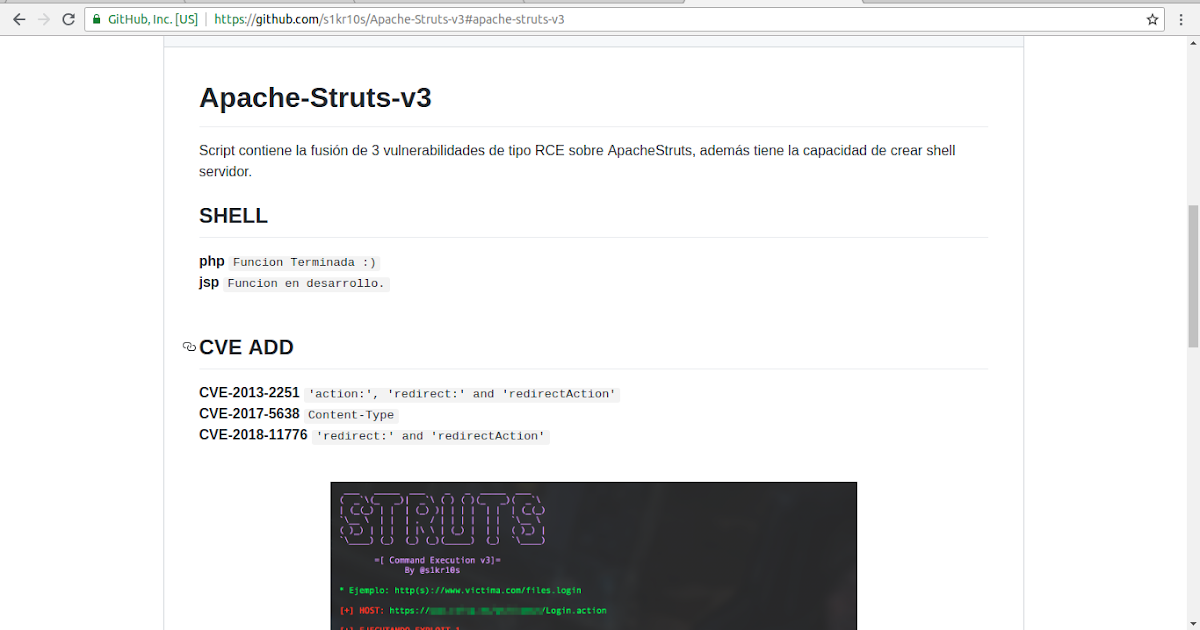
Task: Click the STRUTS terminal screenshot image
Action: [x=593, y=555]
